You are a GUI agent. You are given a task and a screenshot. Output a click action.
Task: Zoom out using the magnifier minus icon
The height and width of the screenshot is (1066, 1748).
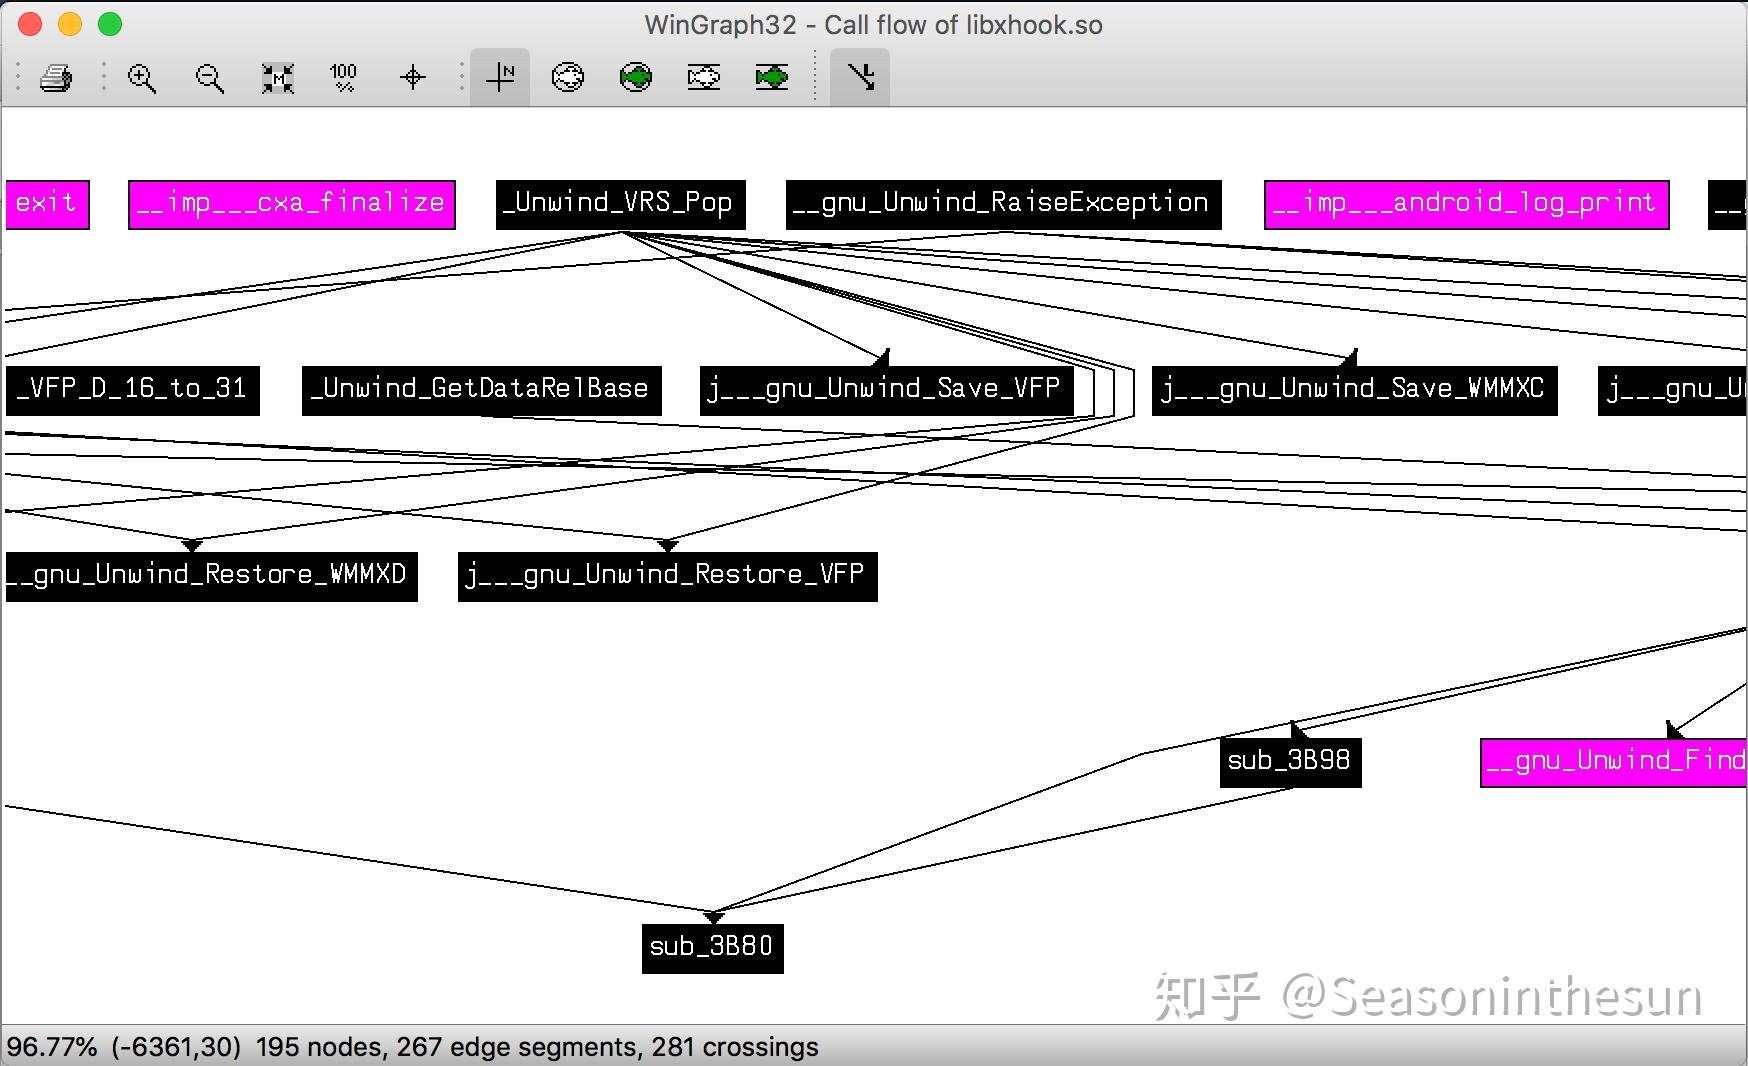[209, 77]
